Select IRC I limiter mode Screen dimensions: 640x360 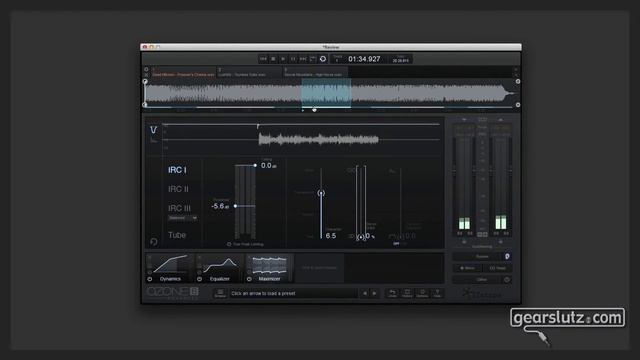click(177, 170)
